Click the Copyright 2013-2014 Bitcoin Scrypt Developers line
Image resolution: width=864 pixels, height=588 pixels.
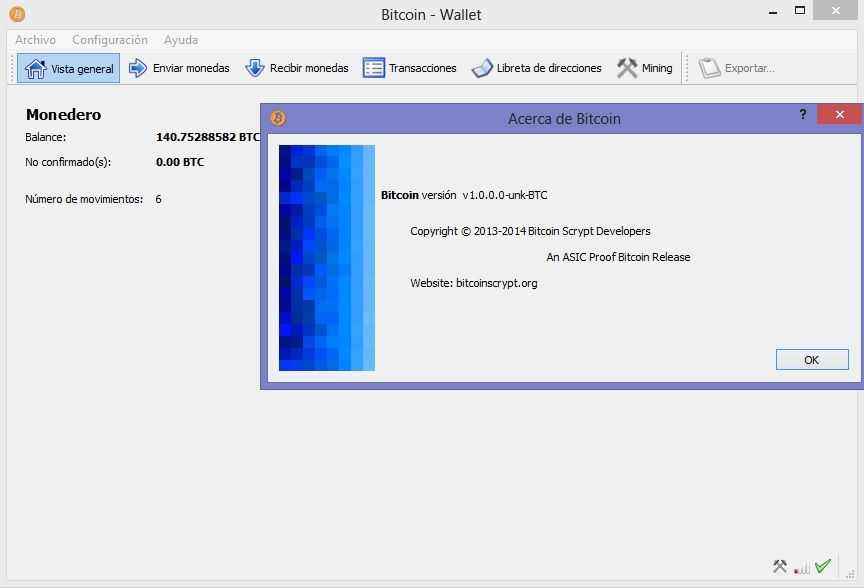530,231
